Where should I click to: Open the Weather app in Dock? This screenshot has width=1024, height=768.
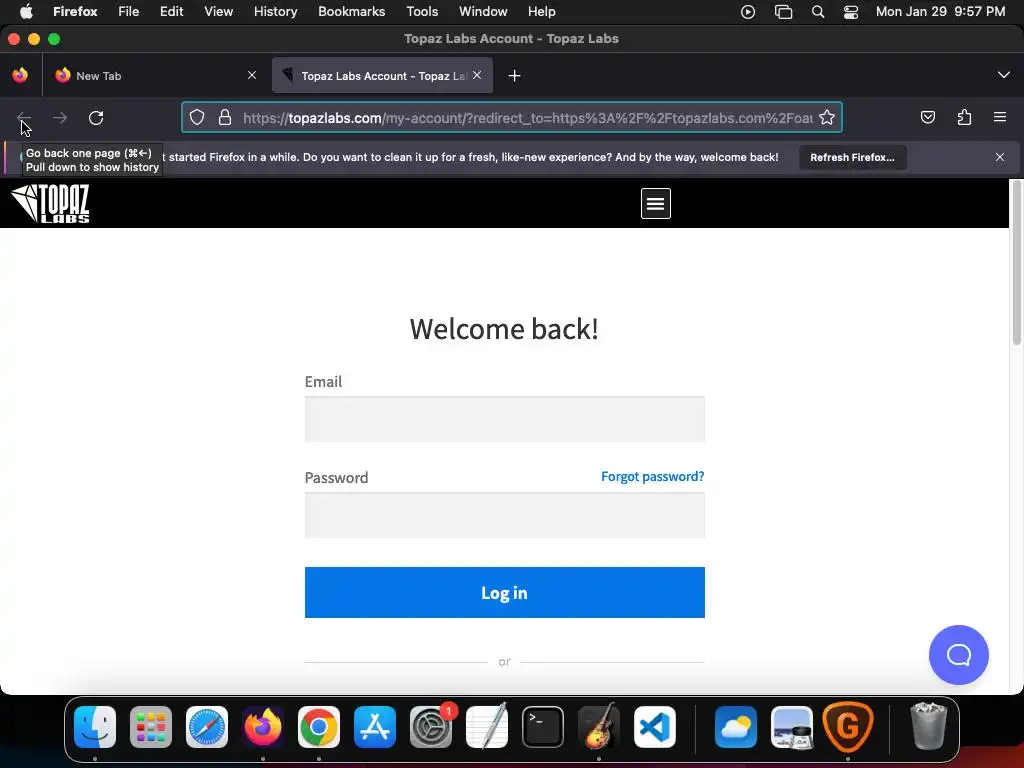coord(735,727)
